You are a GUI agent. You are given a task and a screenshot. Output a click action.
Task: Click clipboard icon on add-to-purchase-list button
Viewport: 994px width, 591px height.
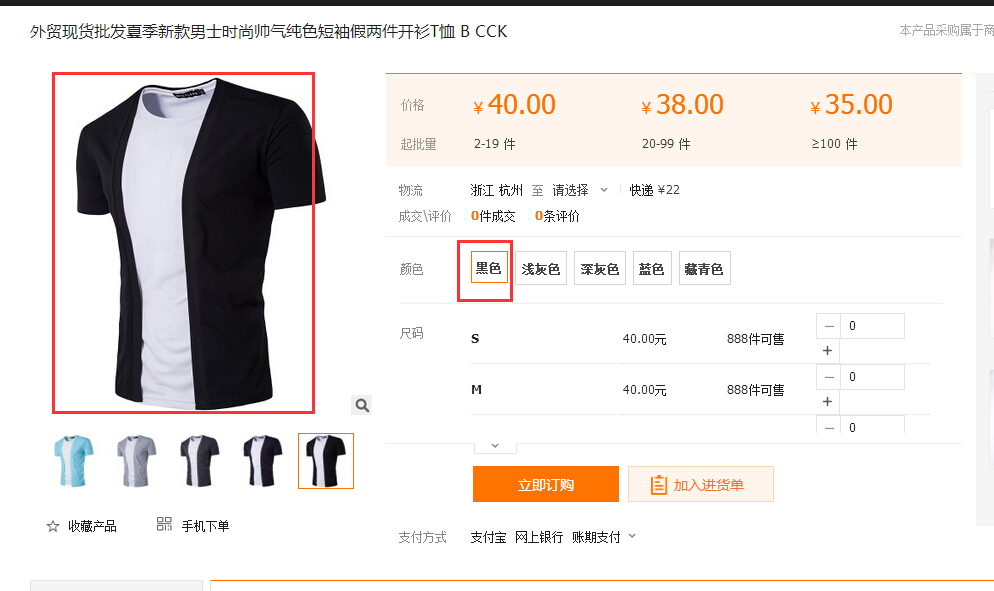point(659,485)
